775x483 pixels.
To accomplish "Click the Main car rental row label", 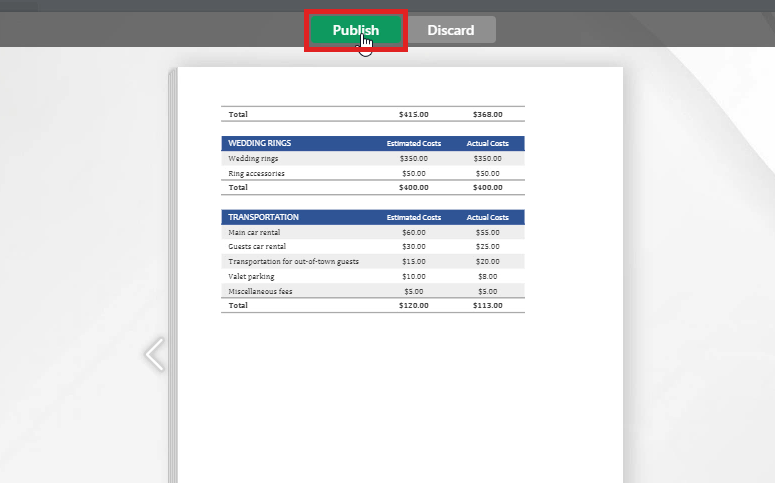I will (x=254, y=232).
